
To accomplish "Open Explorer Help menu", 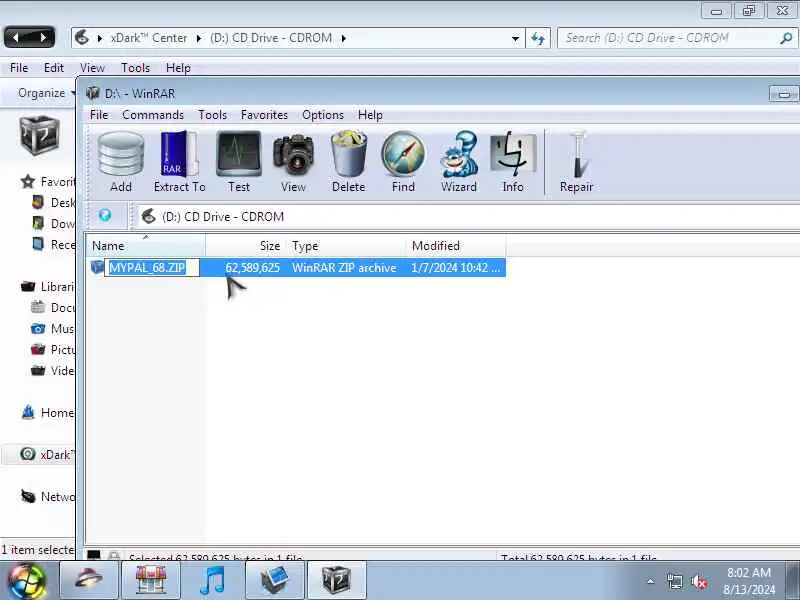I will [x=178, y=67].
